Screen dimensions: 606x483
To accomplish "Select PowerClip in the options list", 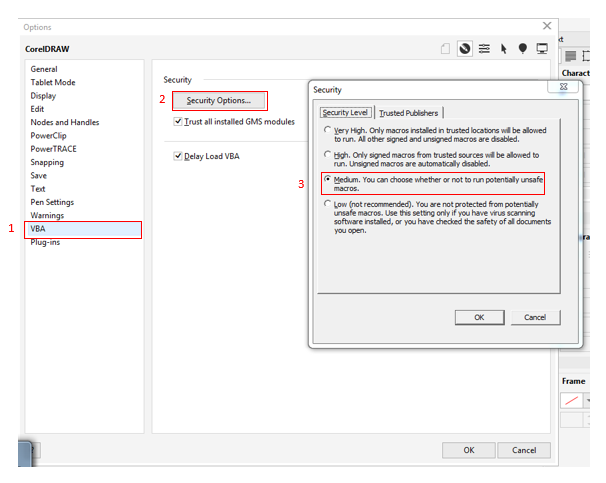I will (49, 136).
